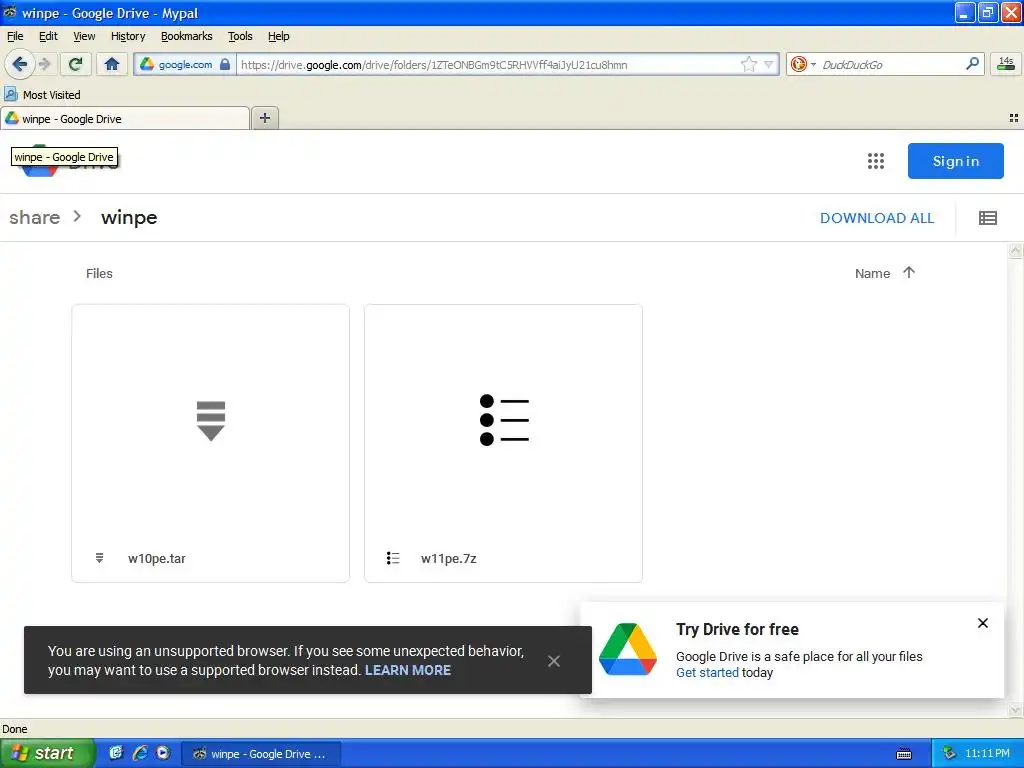
Task: Navigate to the share breadcrumb folder
Action: click(35, 217)
